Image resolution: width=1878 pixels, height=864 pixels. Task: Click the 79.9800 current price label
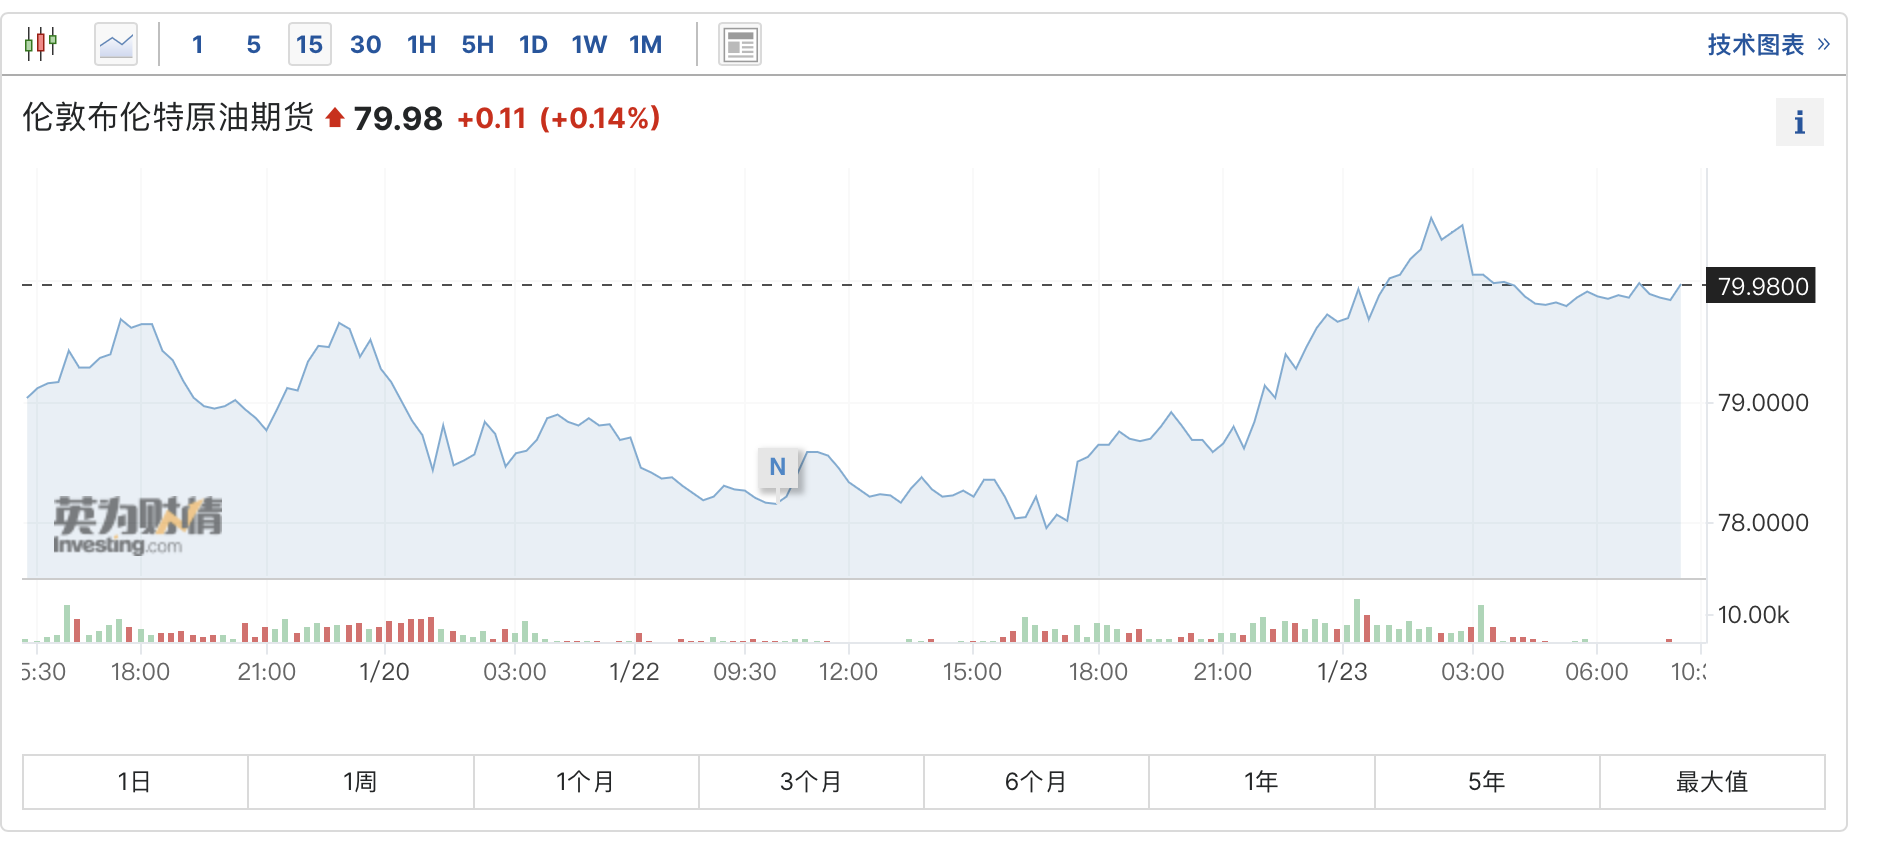click(x=1762, y=286)
